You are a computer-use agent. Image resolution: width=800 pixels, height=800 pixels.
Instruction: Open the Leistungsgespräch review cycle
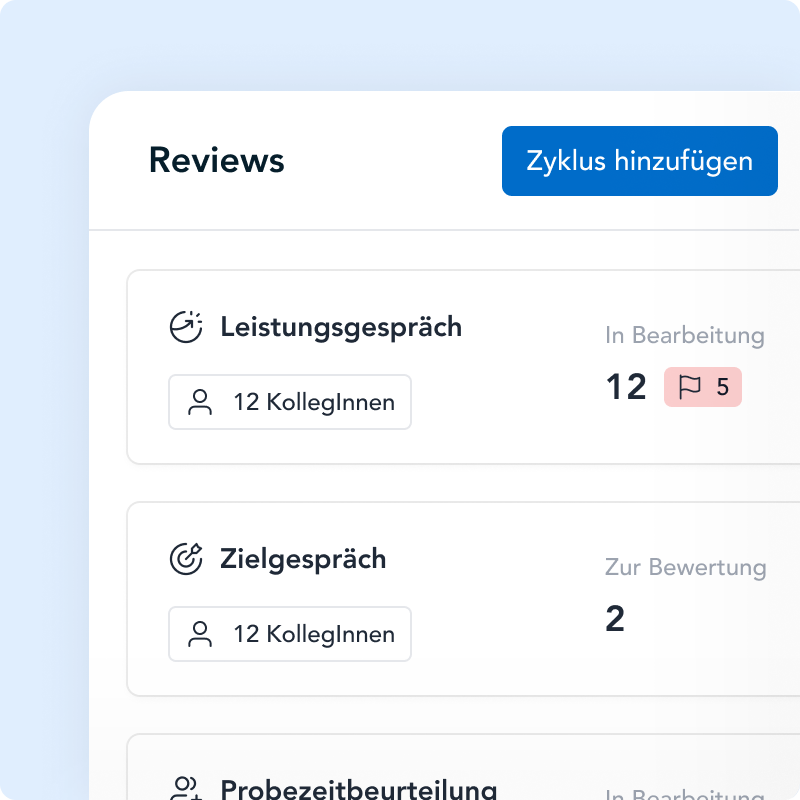(x=341, y=327)
